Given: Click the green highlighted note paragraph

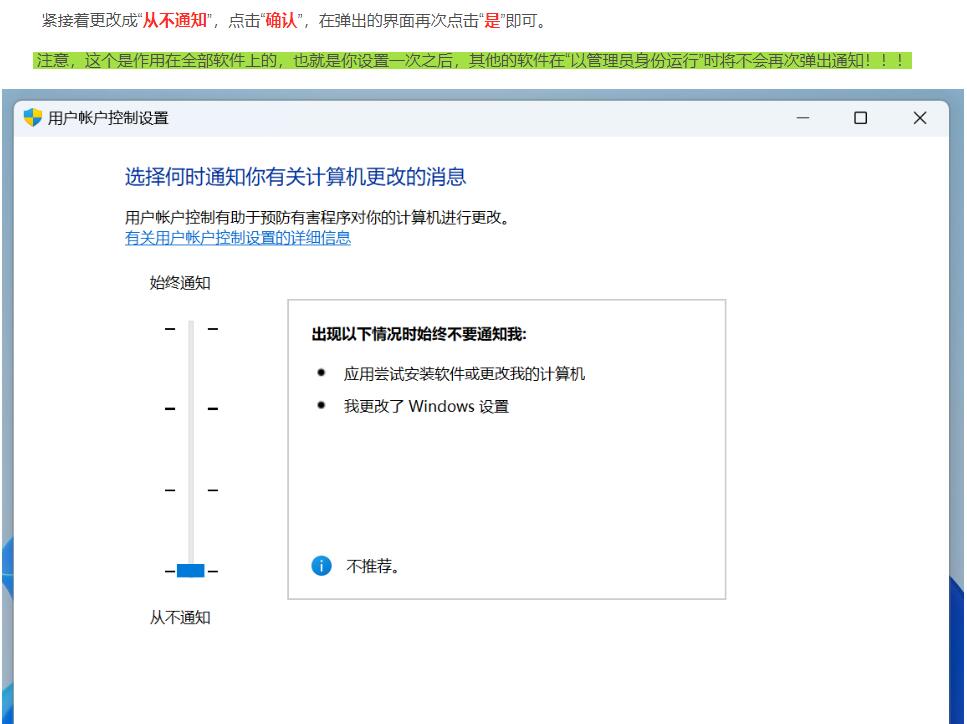Looking at the screenshot, I should point(473,62).
